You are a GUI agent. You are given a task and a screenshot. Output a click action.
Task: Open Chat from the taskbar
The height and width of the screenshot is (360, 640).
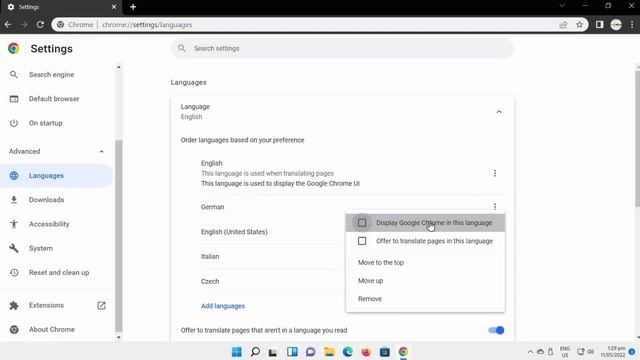coord(311,352)
